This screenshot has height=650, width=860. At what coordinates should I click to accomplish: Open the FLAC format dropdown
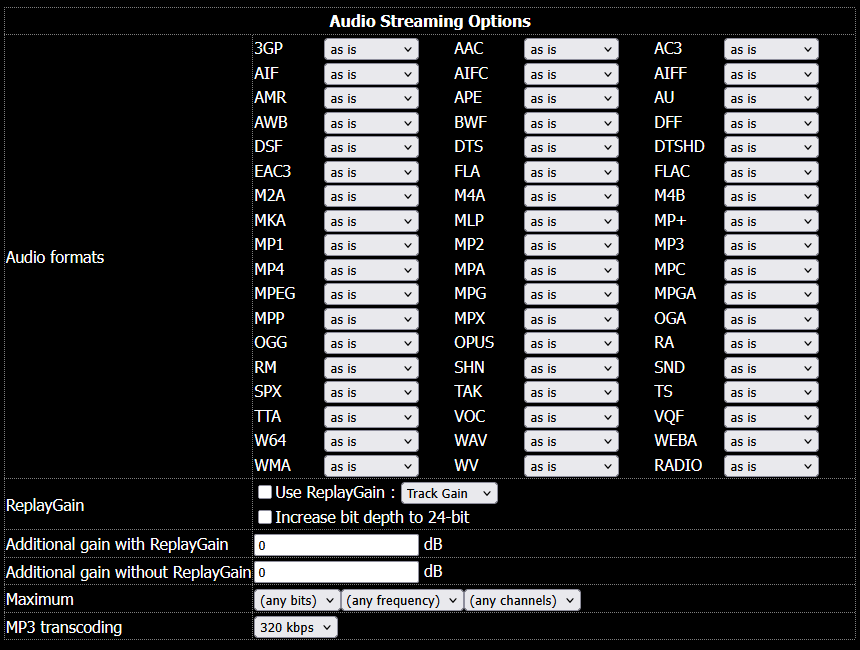tap(771, 172)
